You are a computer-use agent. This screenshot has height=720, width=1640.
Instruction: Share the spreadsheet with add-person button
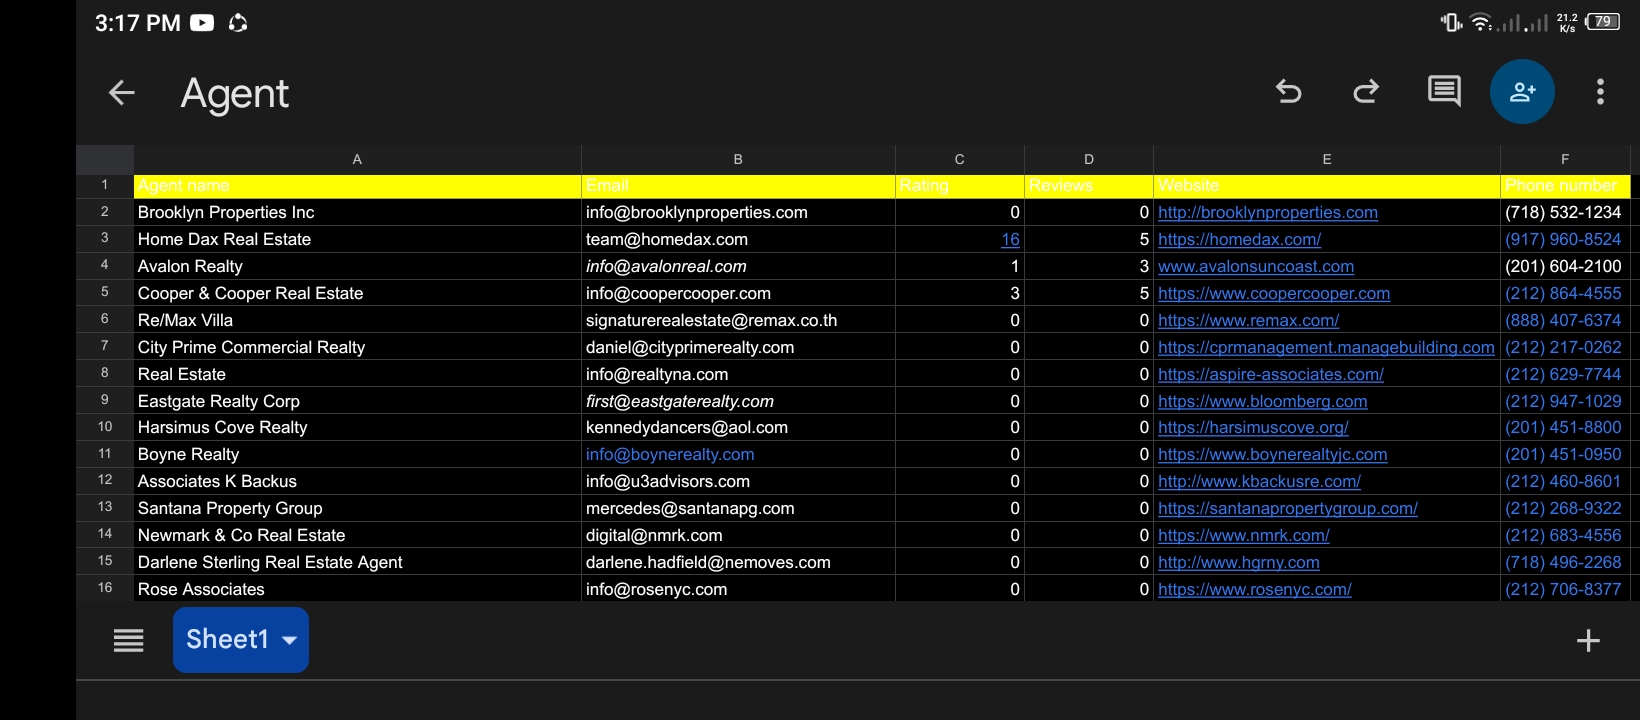1521,92
